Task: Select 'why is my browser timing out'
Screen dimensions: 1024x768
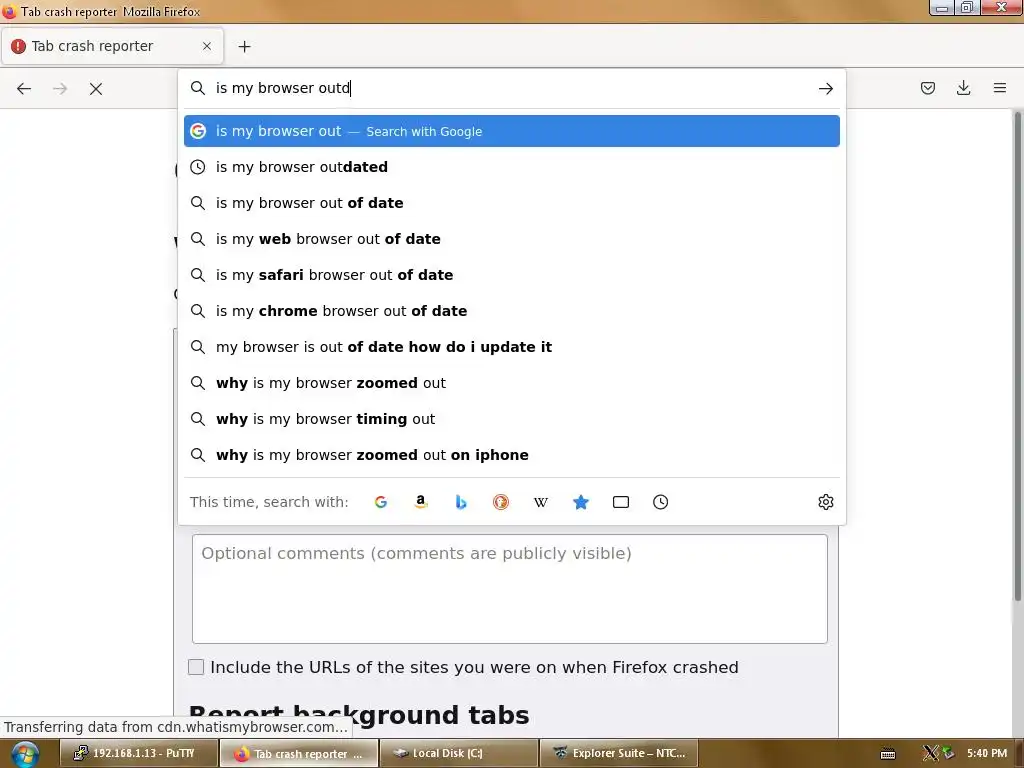Action: click(x=511, y=419)
